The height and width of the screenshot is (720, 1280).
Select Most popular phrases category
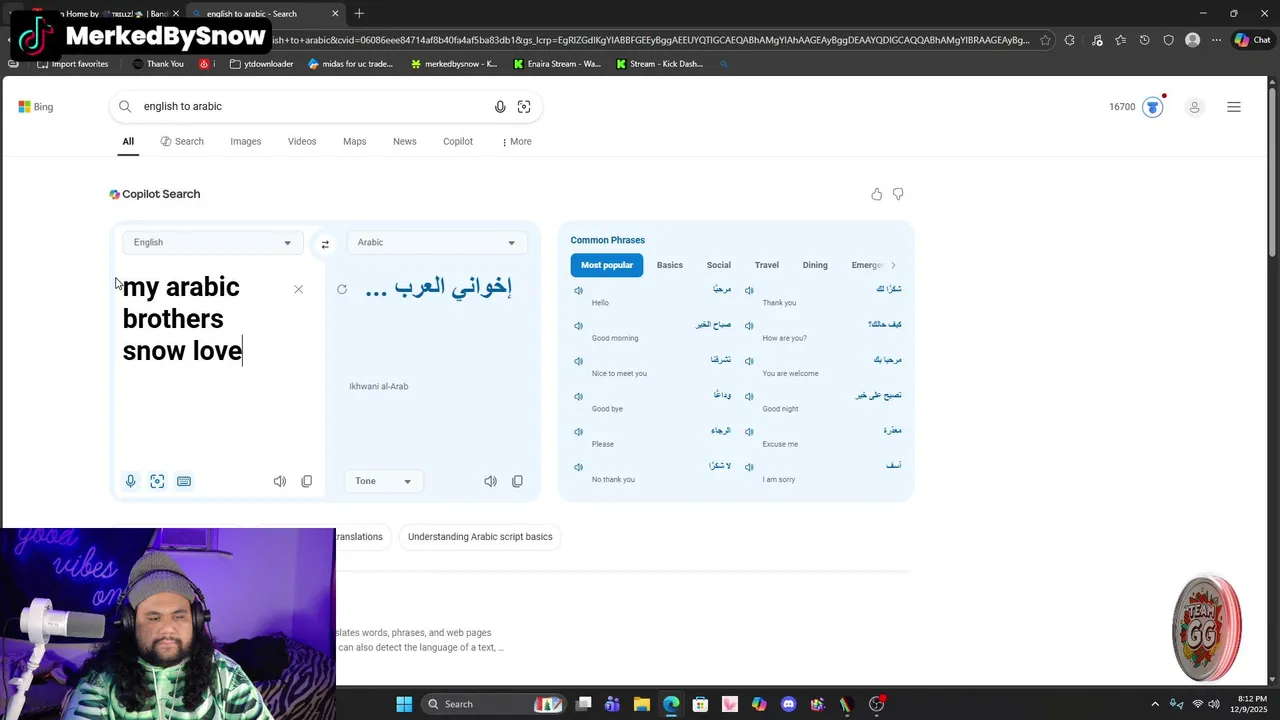click(x=607, y=265)
